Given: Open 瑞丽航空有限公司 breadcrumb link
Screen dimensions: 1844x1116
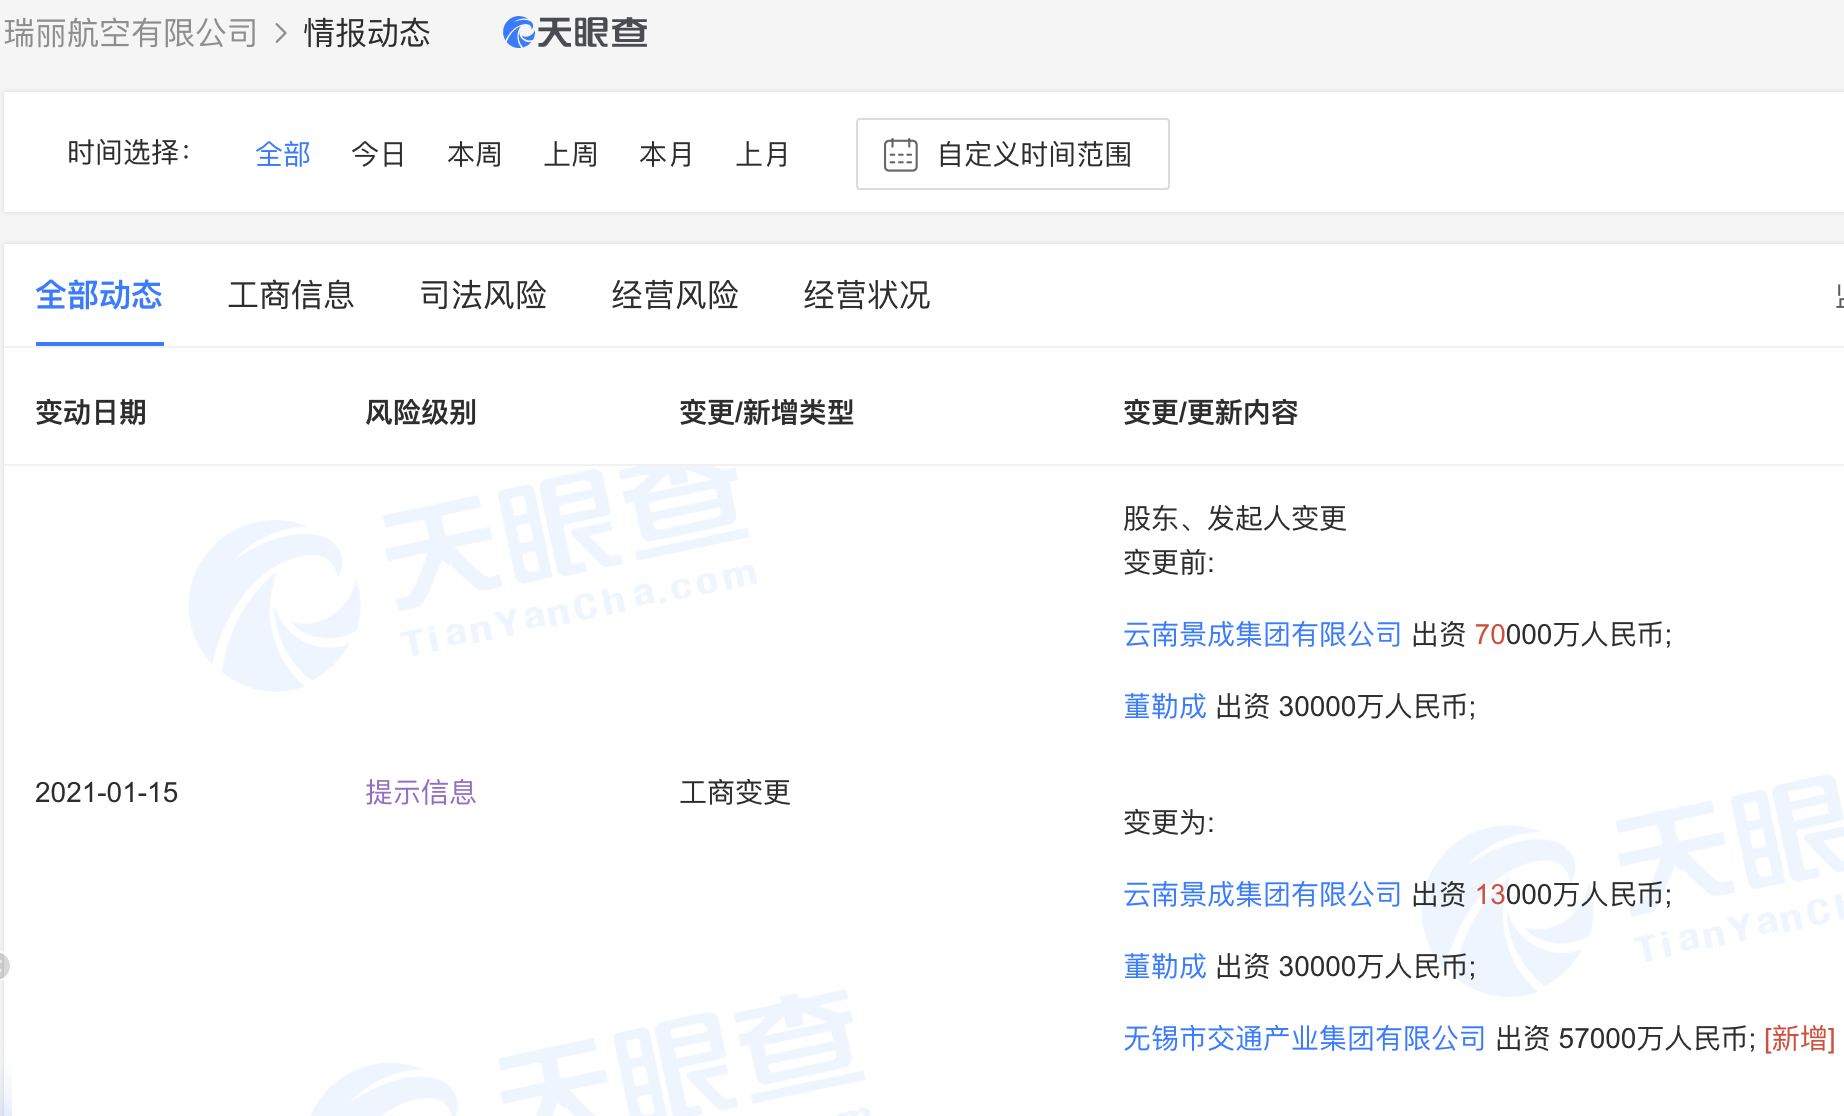Looking at the screenshot, I should coord(131,33).
